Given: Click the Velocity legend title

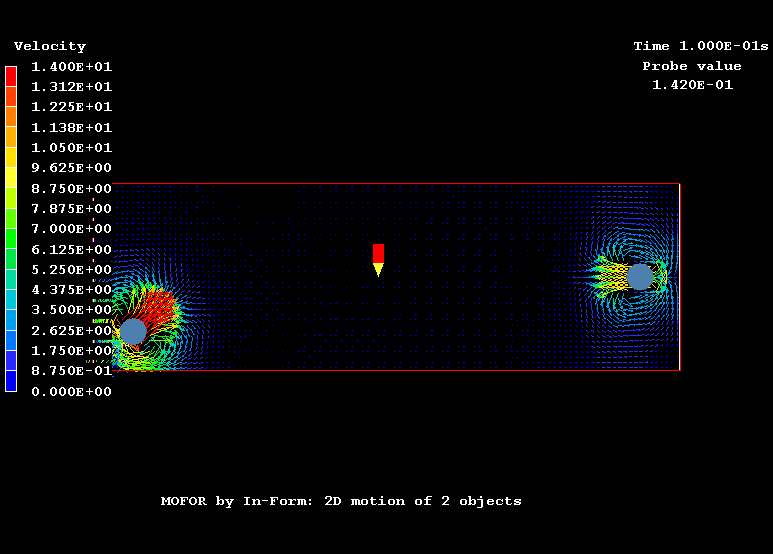Looking at the screenshot, I should (50, 46).
